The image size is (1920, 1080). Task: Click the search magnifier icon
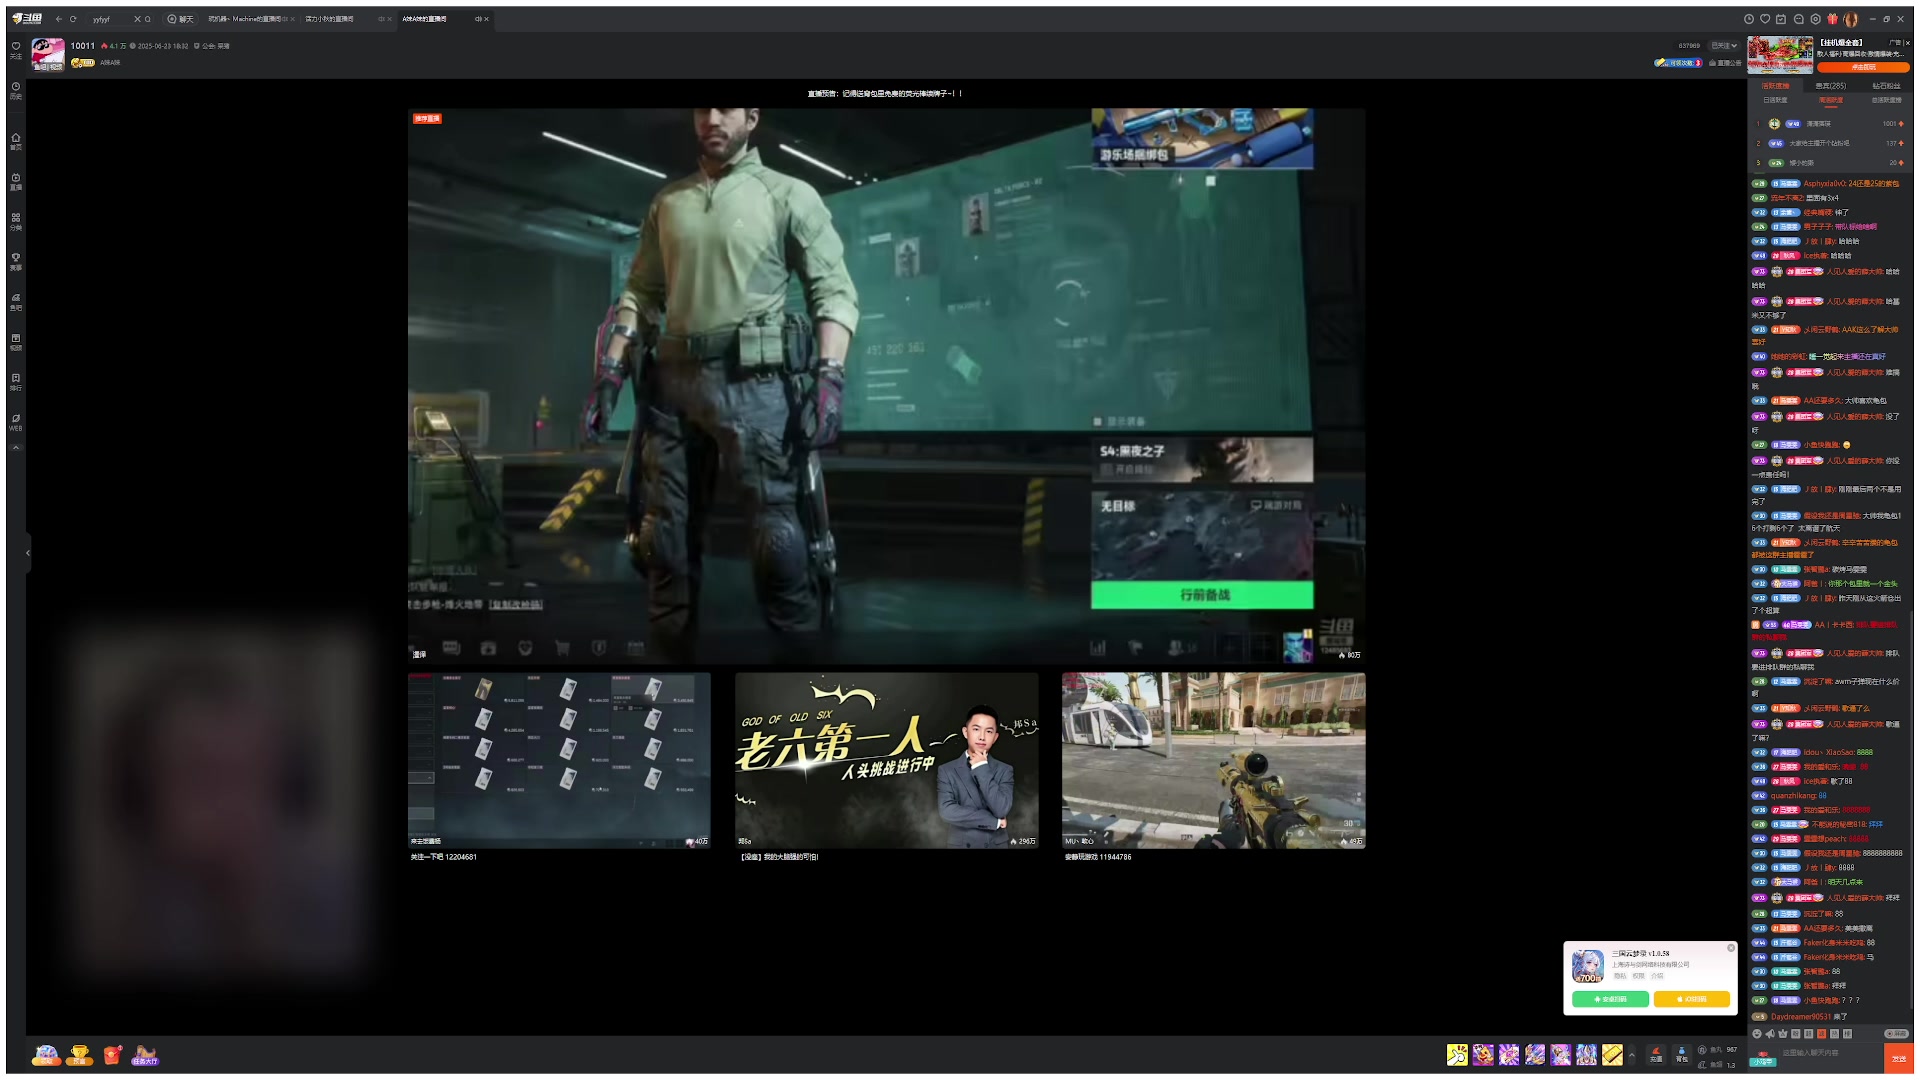(x=148, y=19)
